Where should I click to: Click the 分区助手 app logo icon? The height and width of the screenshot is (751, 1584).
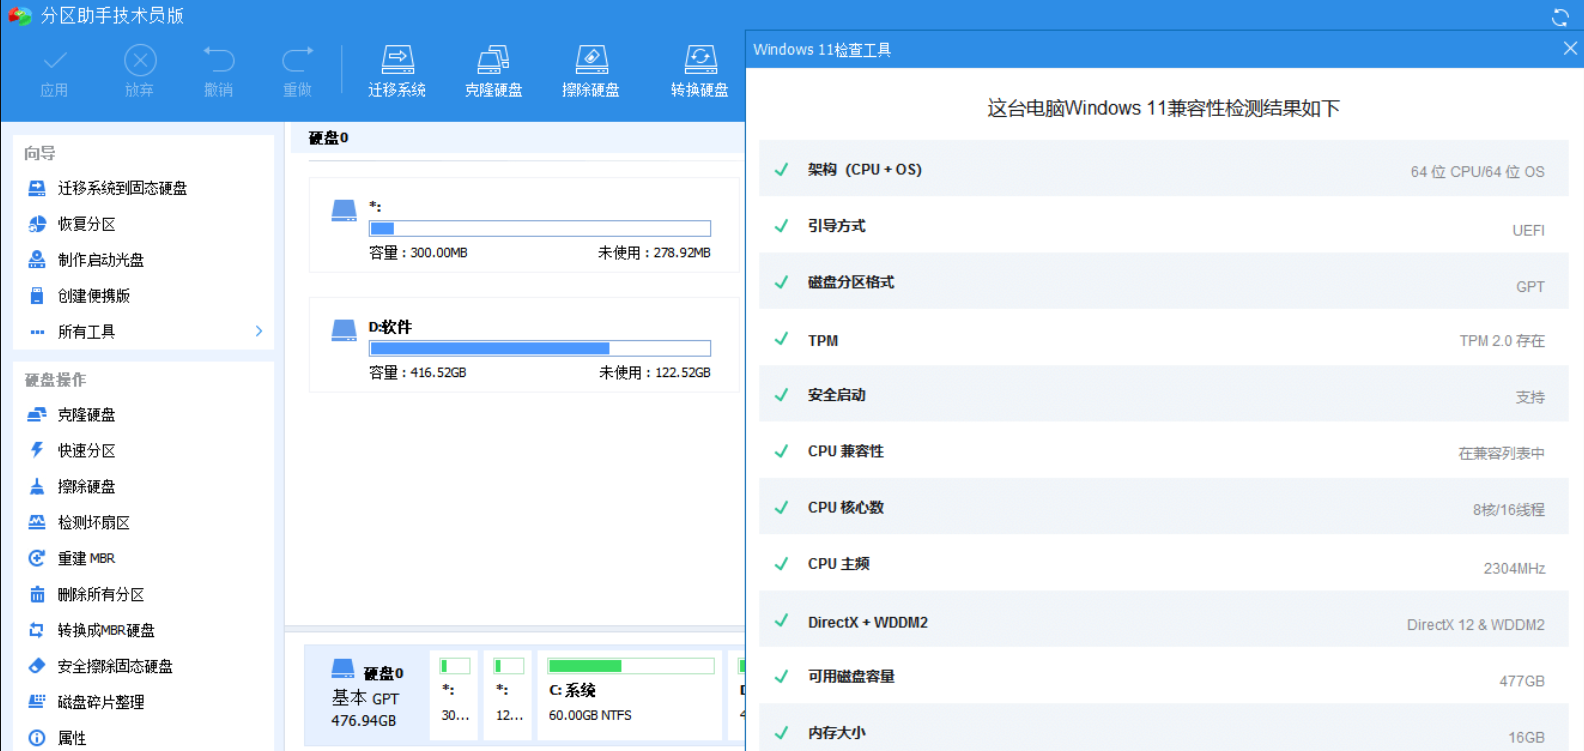click(20, 16)
